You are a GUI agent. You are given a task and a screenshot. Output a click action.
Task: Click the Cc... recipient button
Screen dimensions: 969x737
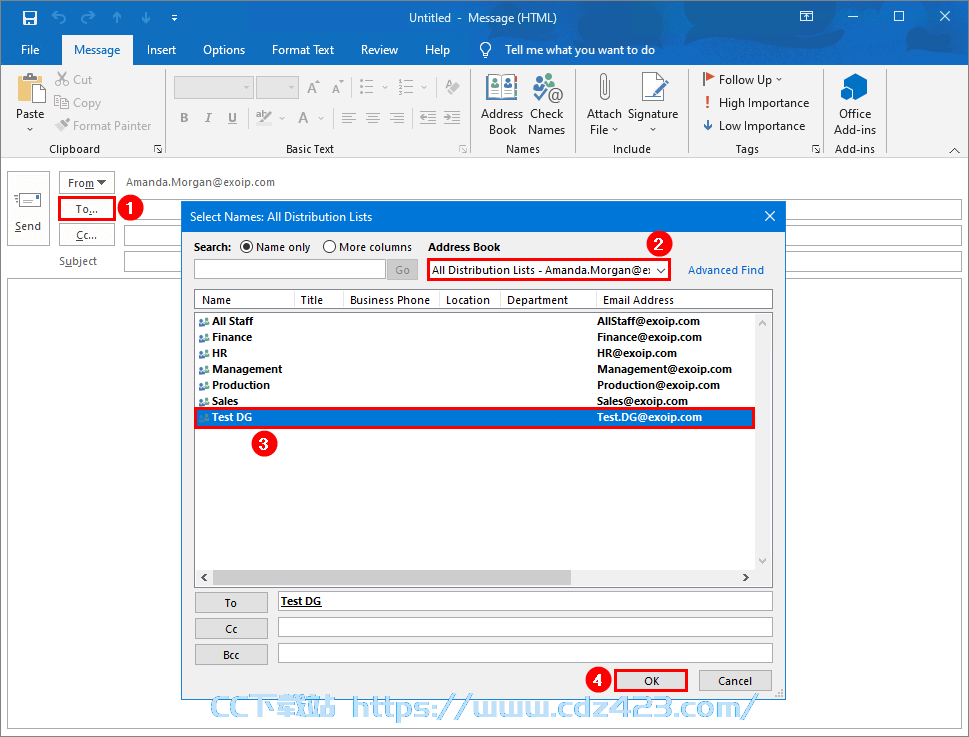(87, 235)
